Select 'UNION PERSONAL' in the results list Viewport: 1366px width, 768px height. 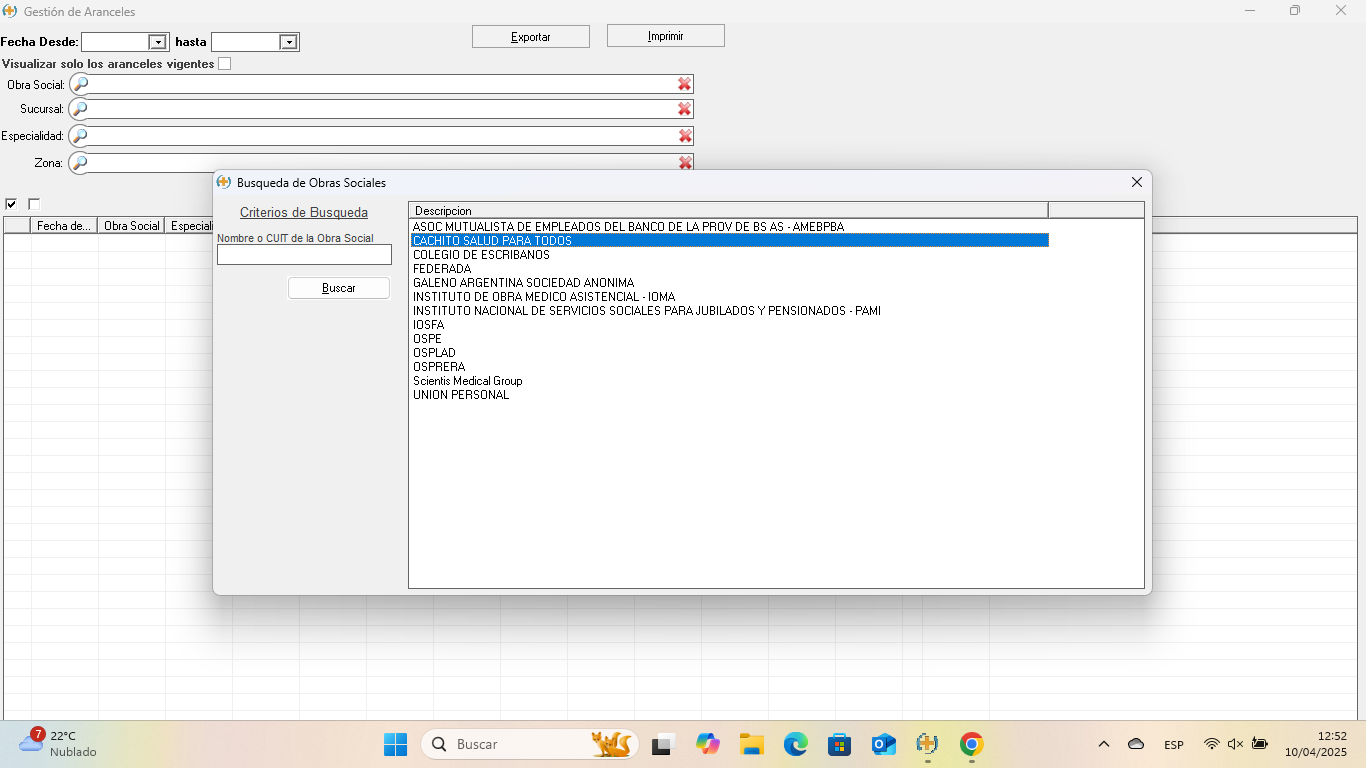(461, 395)
